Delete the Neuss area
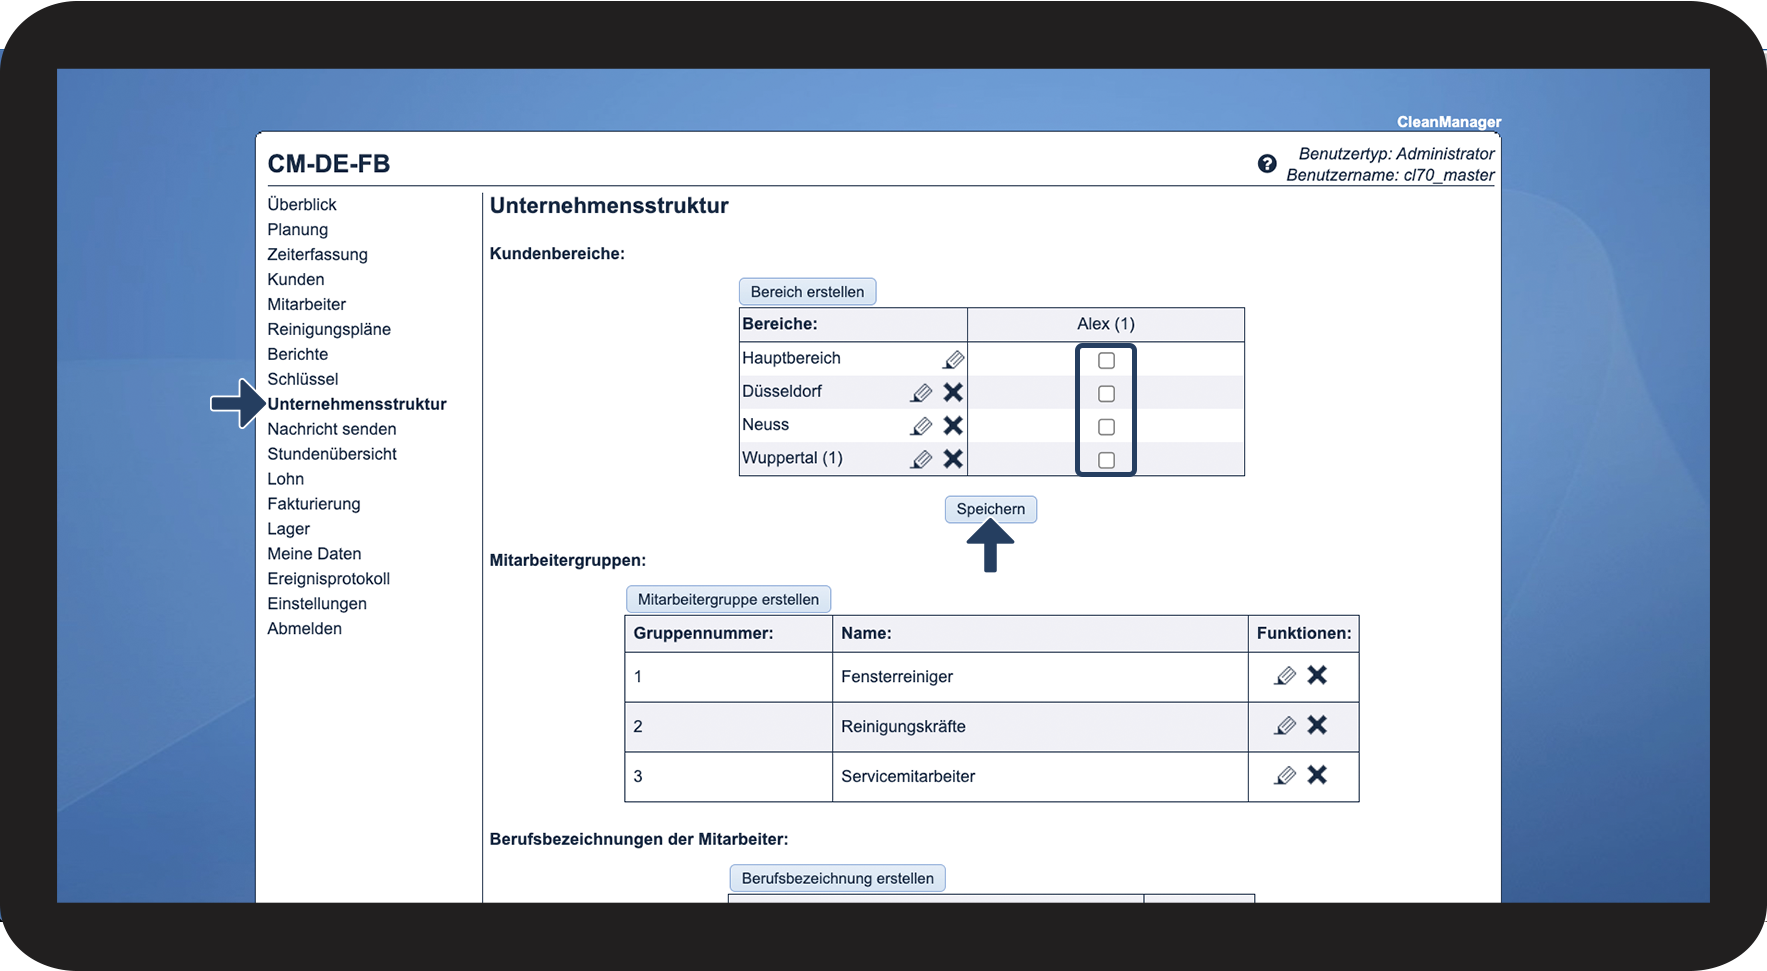 pos(953,426)
